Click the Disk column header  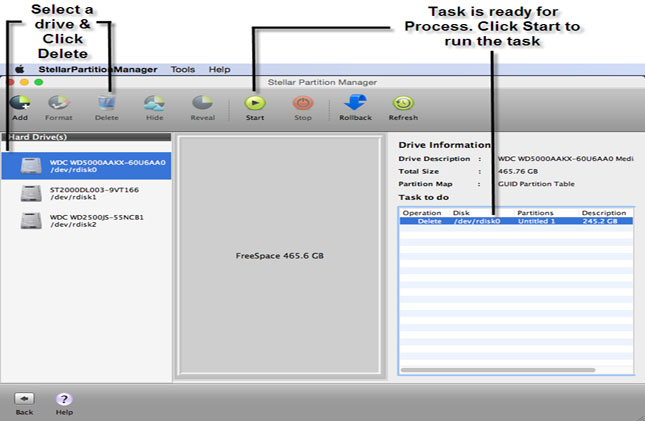click(x=461, y=213)
